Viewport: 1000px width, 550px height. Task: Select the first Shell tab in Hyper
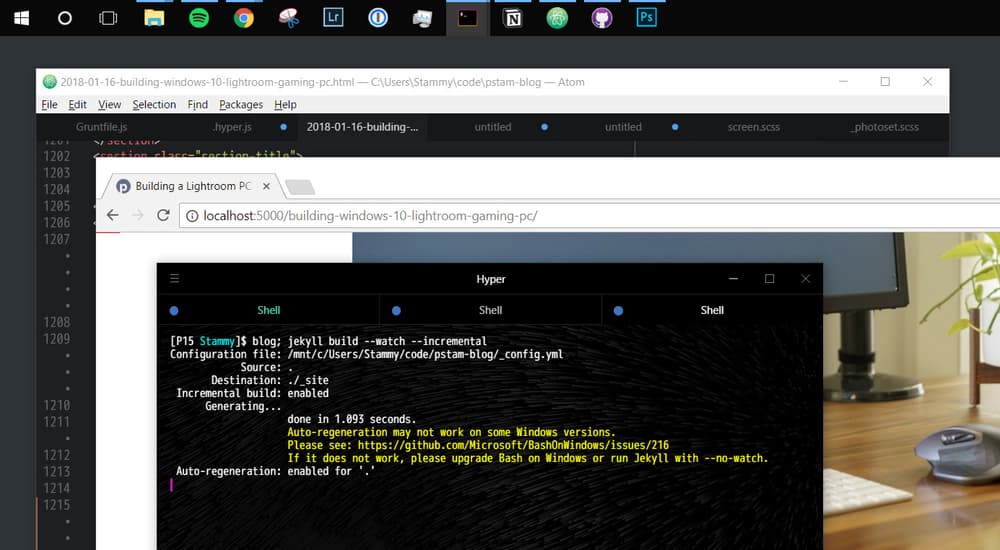point(268,310)
